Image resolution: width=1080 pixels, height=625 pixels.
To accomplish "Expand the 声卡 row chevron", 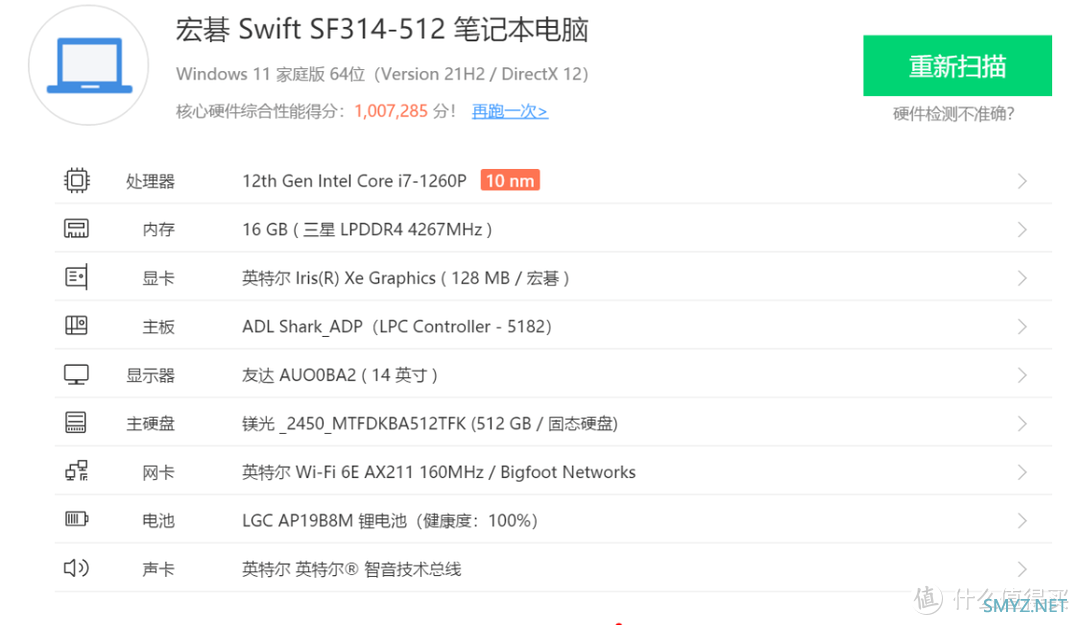I will point(1022,569).
